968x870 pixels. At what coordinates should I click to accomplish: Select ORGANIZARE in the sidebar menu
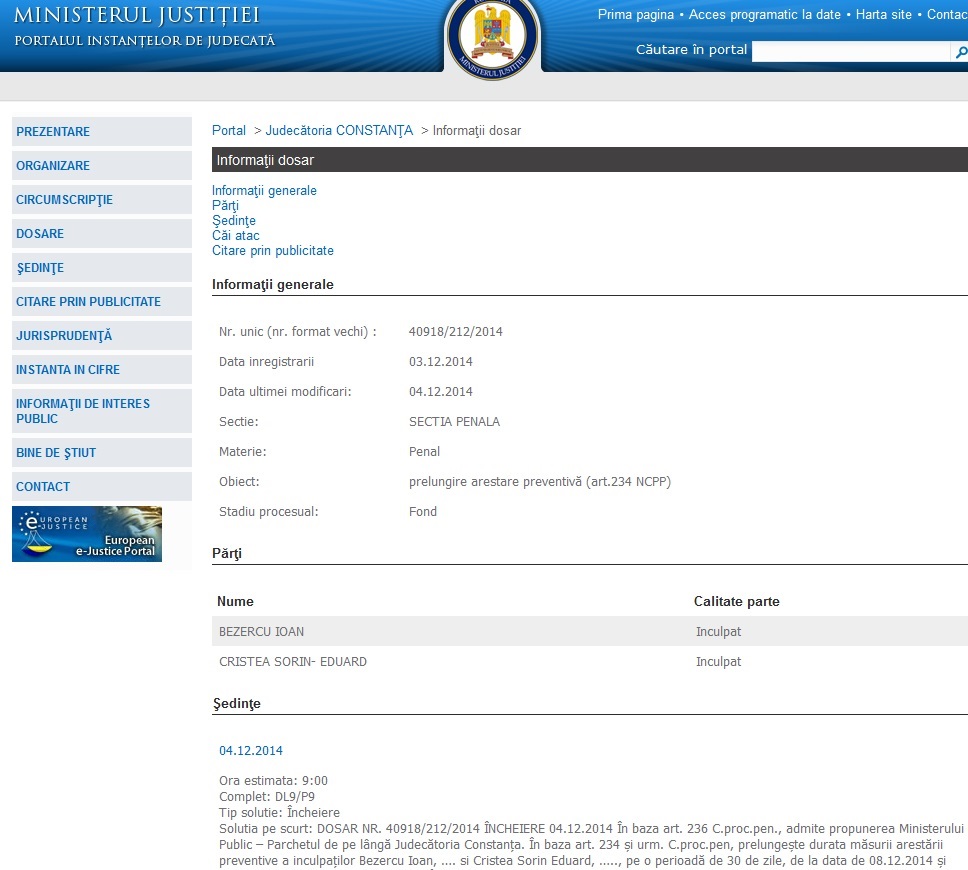(x=102, y=165)
